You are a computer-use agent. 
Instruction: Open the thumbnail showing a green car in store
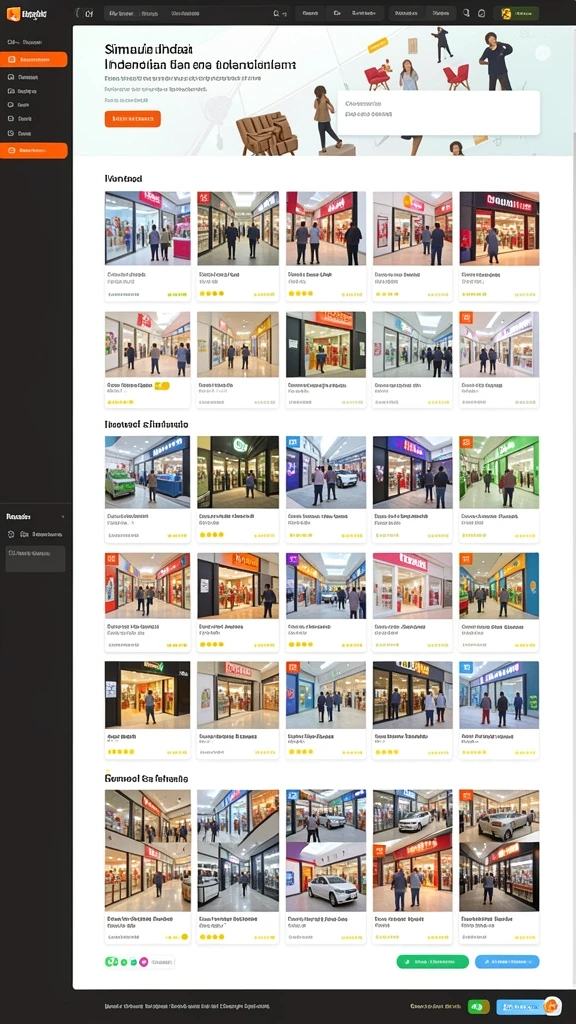pos(148,472)
